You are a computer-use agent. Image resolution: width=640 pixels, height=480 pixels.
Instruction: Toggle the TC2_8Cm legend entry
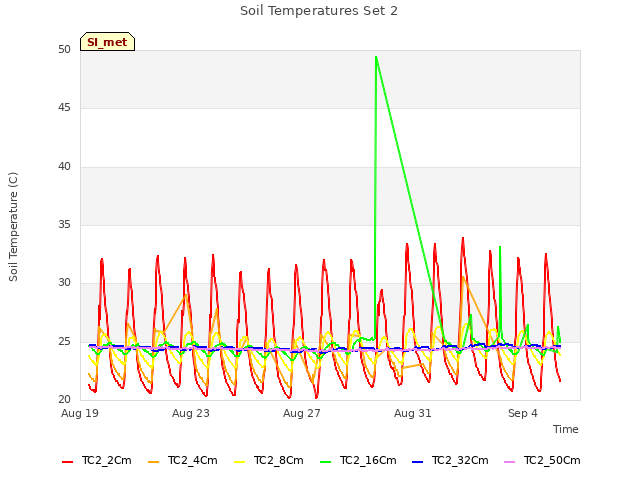pos(269,461)
